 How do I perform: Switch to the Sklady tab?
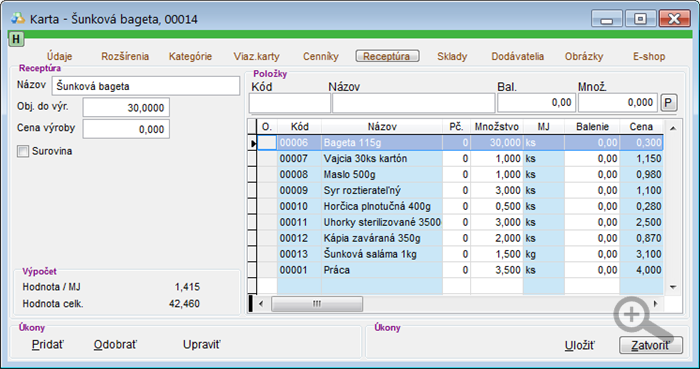pos(452,56)
